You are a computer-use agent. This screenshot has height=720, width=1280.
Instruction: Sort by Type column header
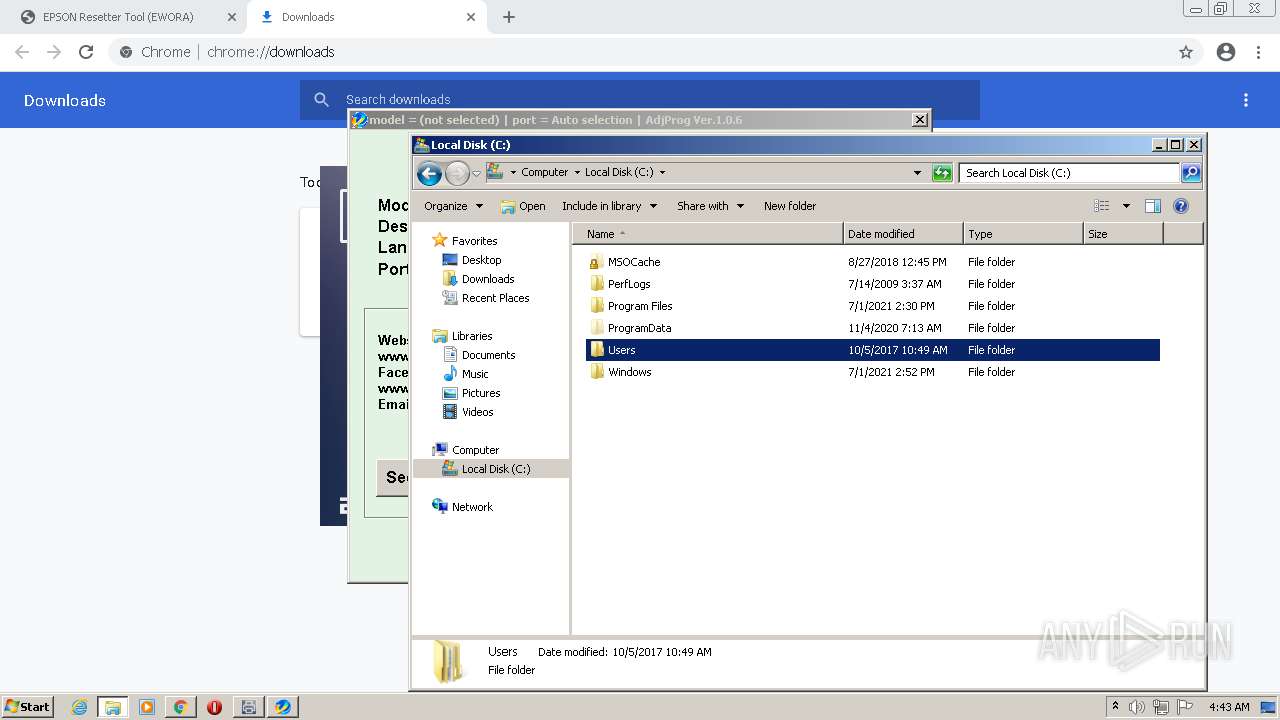(1023, 234)
